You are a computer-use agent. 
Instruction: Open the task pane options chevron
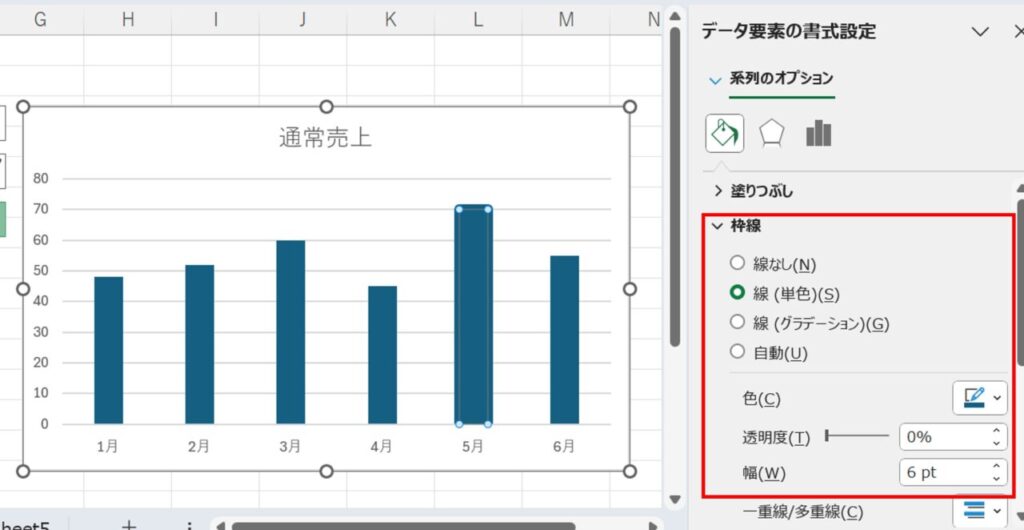click(x=980, y=31)
